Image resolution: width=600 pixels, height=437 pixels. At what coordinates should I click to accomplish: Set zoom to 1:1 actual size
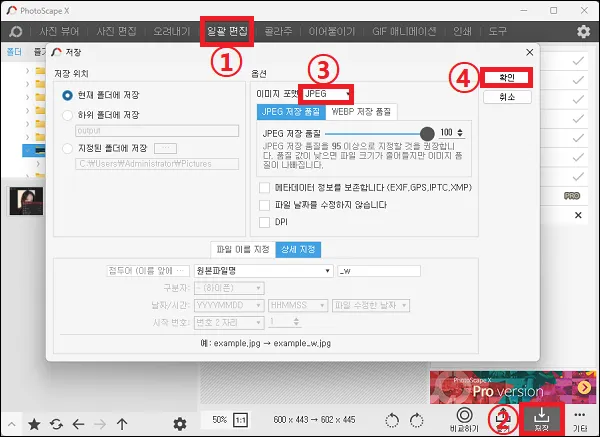click(x=240, y=421)
